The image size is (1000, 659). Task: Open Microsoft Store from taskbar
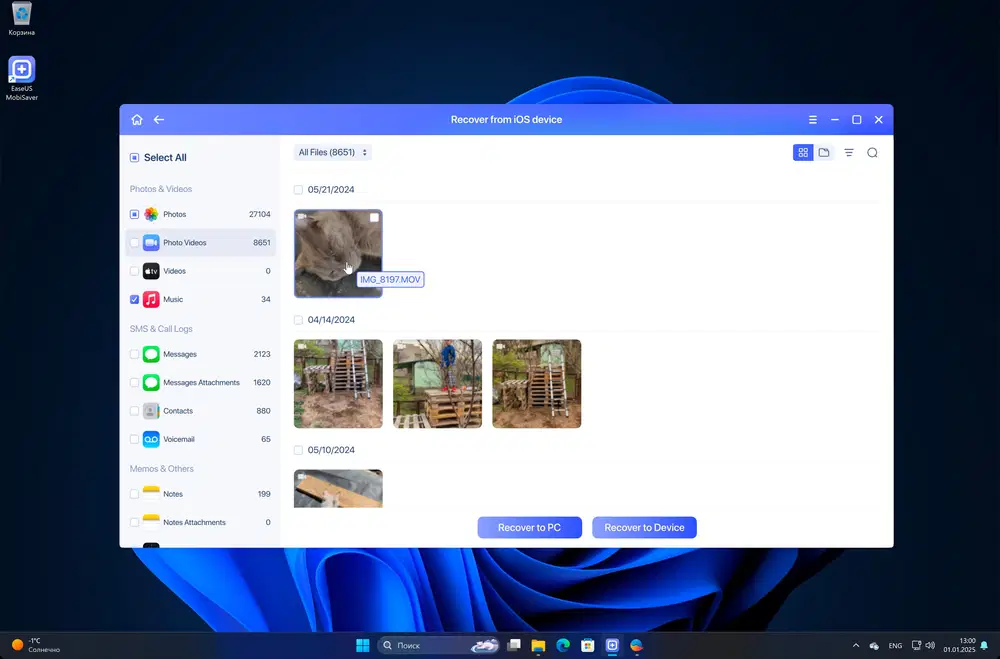click(x=587, y=645)
